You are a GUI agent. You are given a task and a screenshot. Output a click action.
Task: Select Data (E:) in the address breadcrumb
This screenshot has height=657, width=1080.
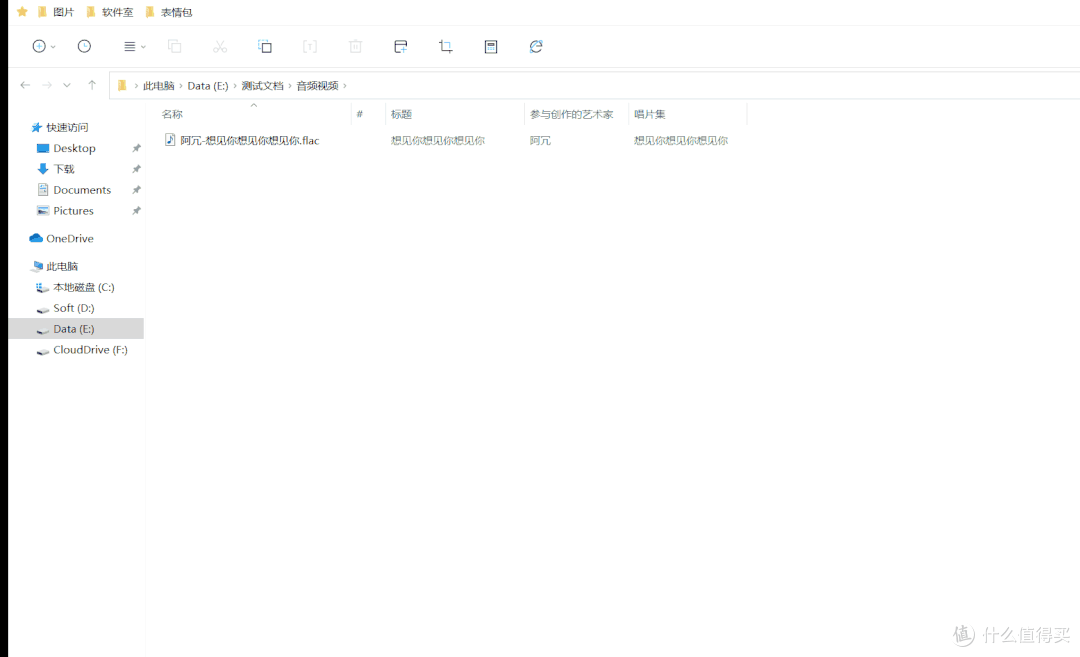click(x=208, y=85)
